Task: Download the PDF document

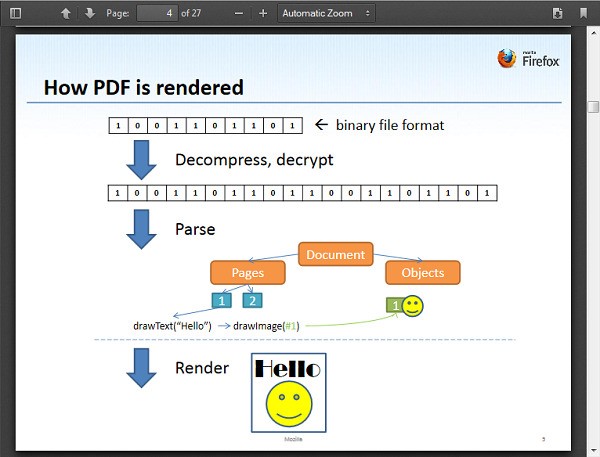Action: [x=558, y=13]
